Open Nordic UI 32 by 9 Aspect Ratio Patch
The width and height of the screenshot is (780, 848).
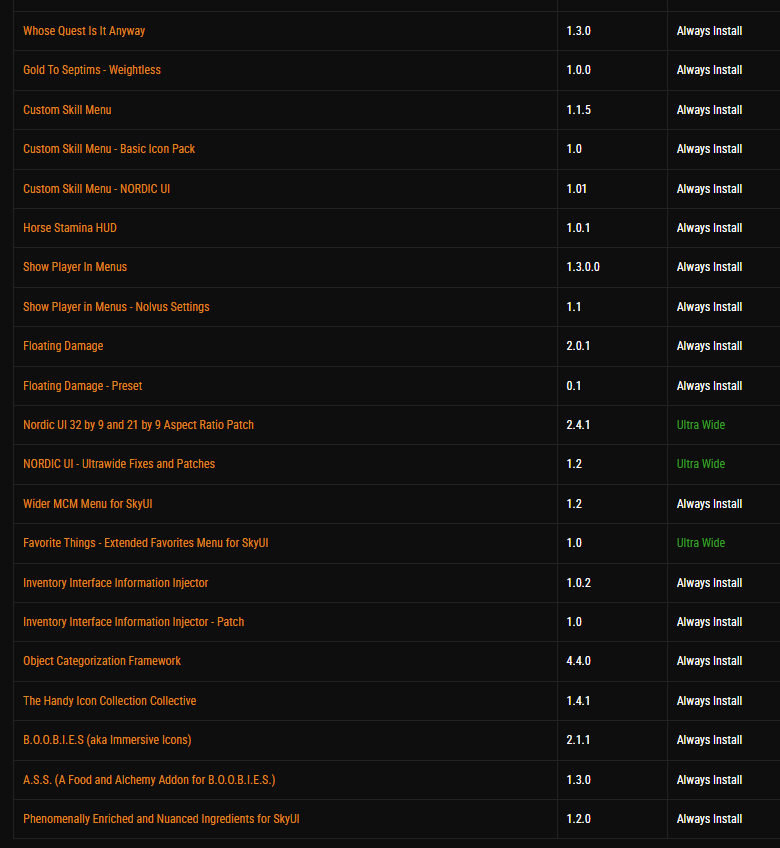tap(138, 425)
